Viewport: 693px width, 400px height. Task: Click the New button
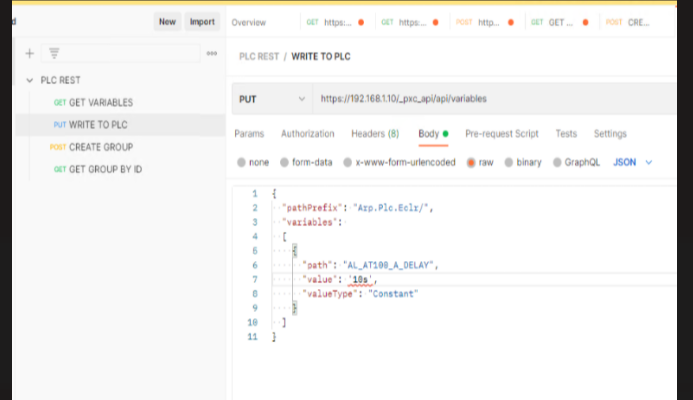pyautogui.click(x=168, y=22)
